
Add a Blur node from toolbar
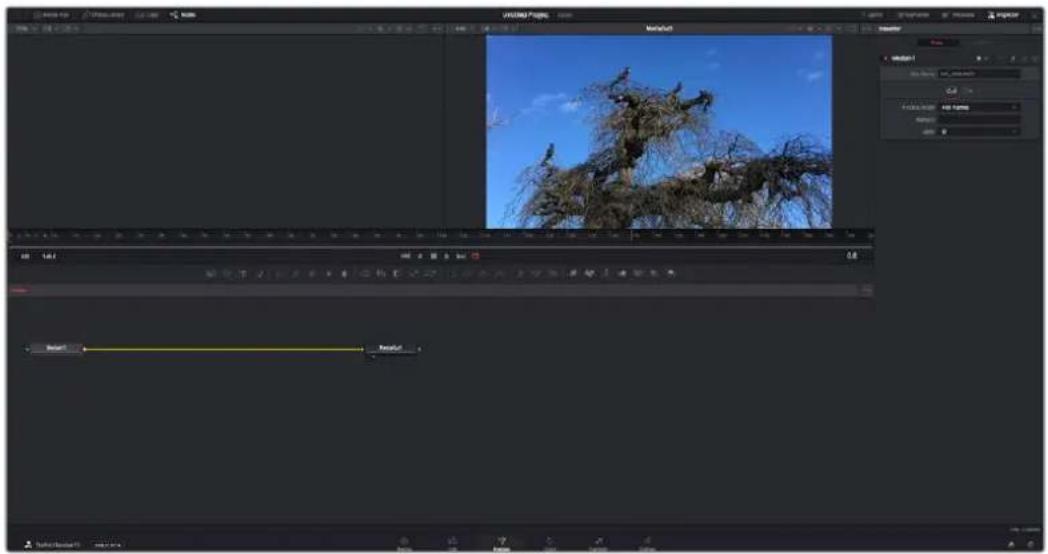pos(344,273)
